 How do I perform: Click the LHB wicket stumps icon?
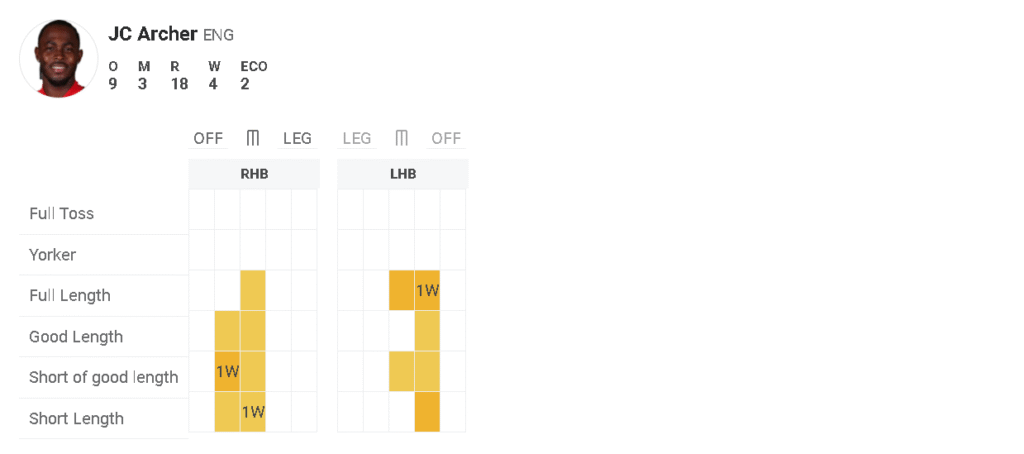coord(402,138)
